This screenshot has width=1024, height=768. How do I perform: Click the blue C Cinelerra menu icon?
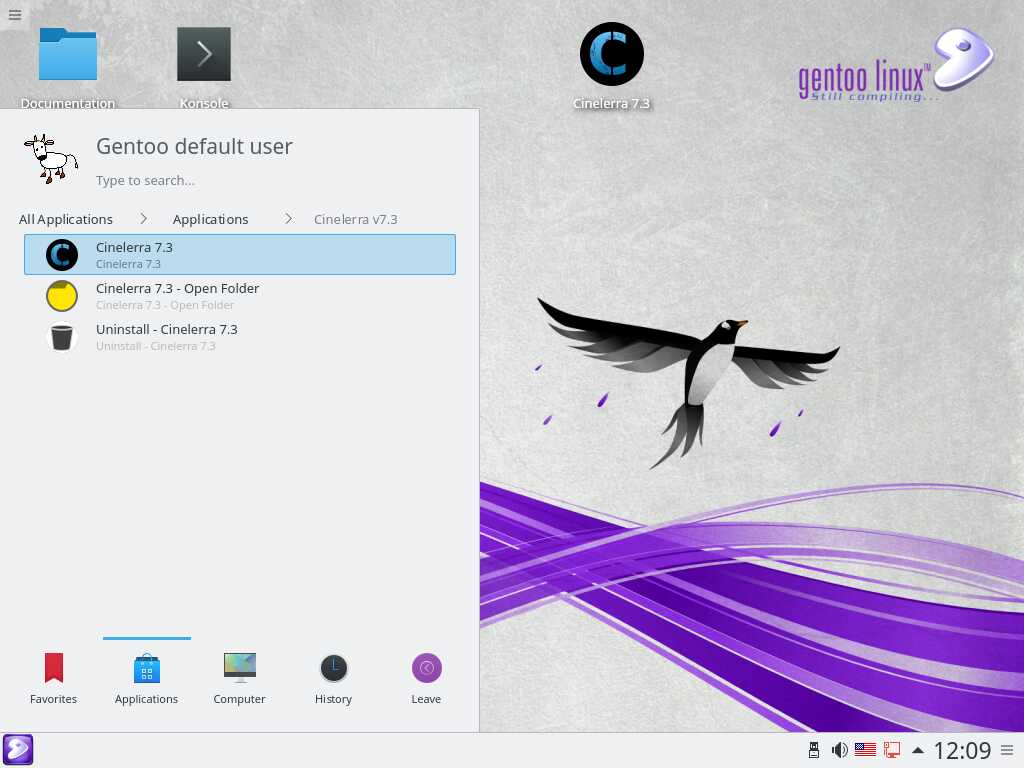pos(62,255)
